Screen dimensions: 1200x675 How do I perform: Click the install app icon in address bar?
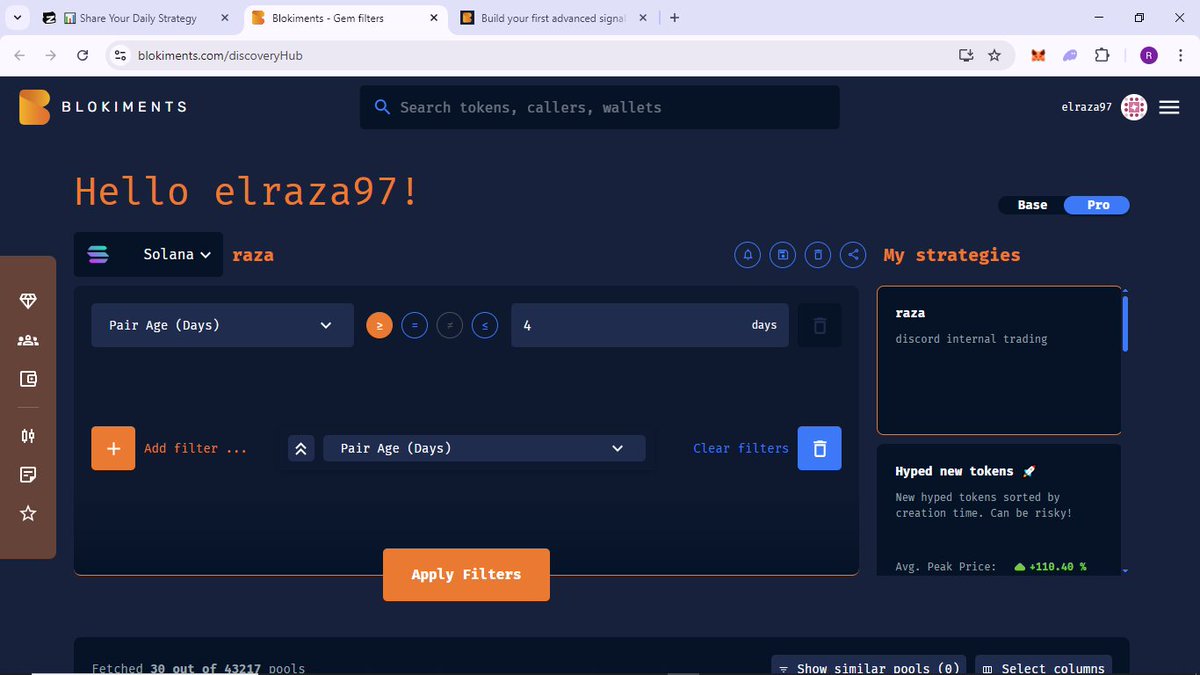965,56
